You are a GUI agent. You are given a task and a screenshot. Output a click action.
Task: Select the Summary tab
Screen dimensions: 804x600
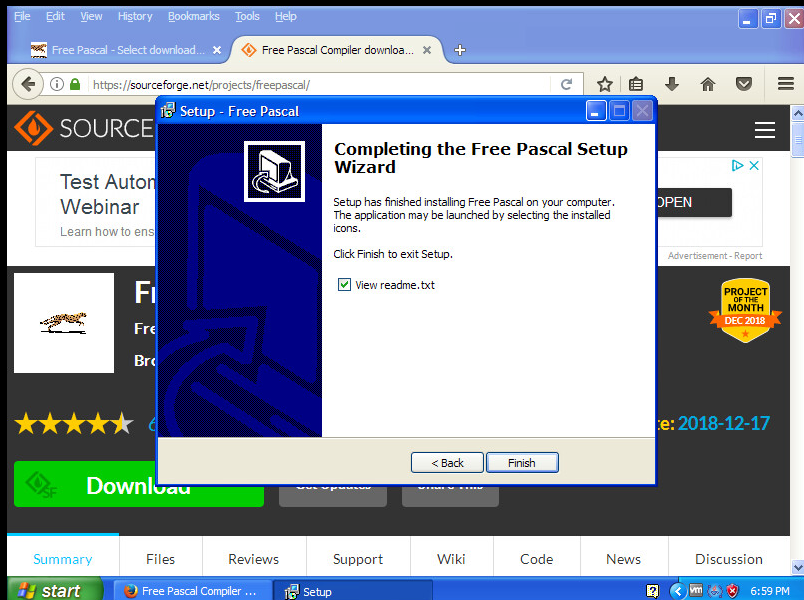tap(63, 558)
